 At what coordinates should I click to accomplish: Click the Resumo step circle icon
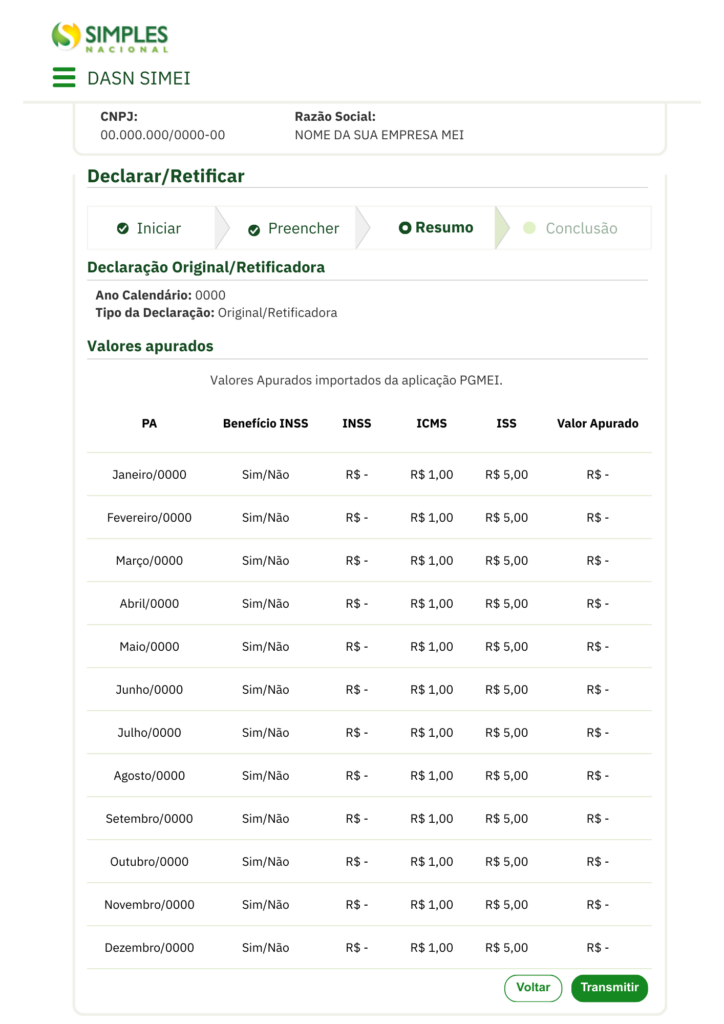pos(405,228)
